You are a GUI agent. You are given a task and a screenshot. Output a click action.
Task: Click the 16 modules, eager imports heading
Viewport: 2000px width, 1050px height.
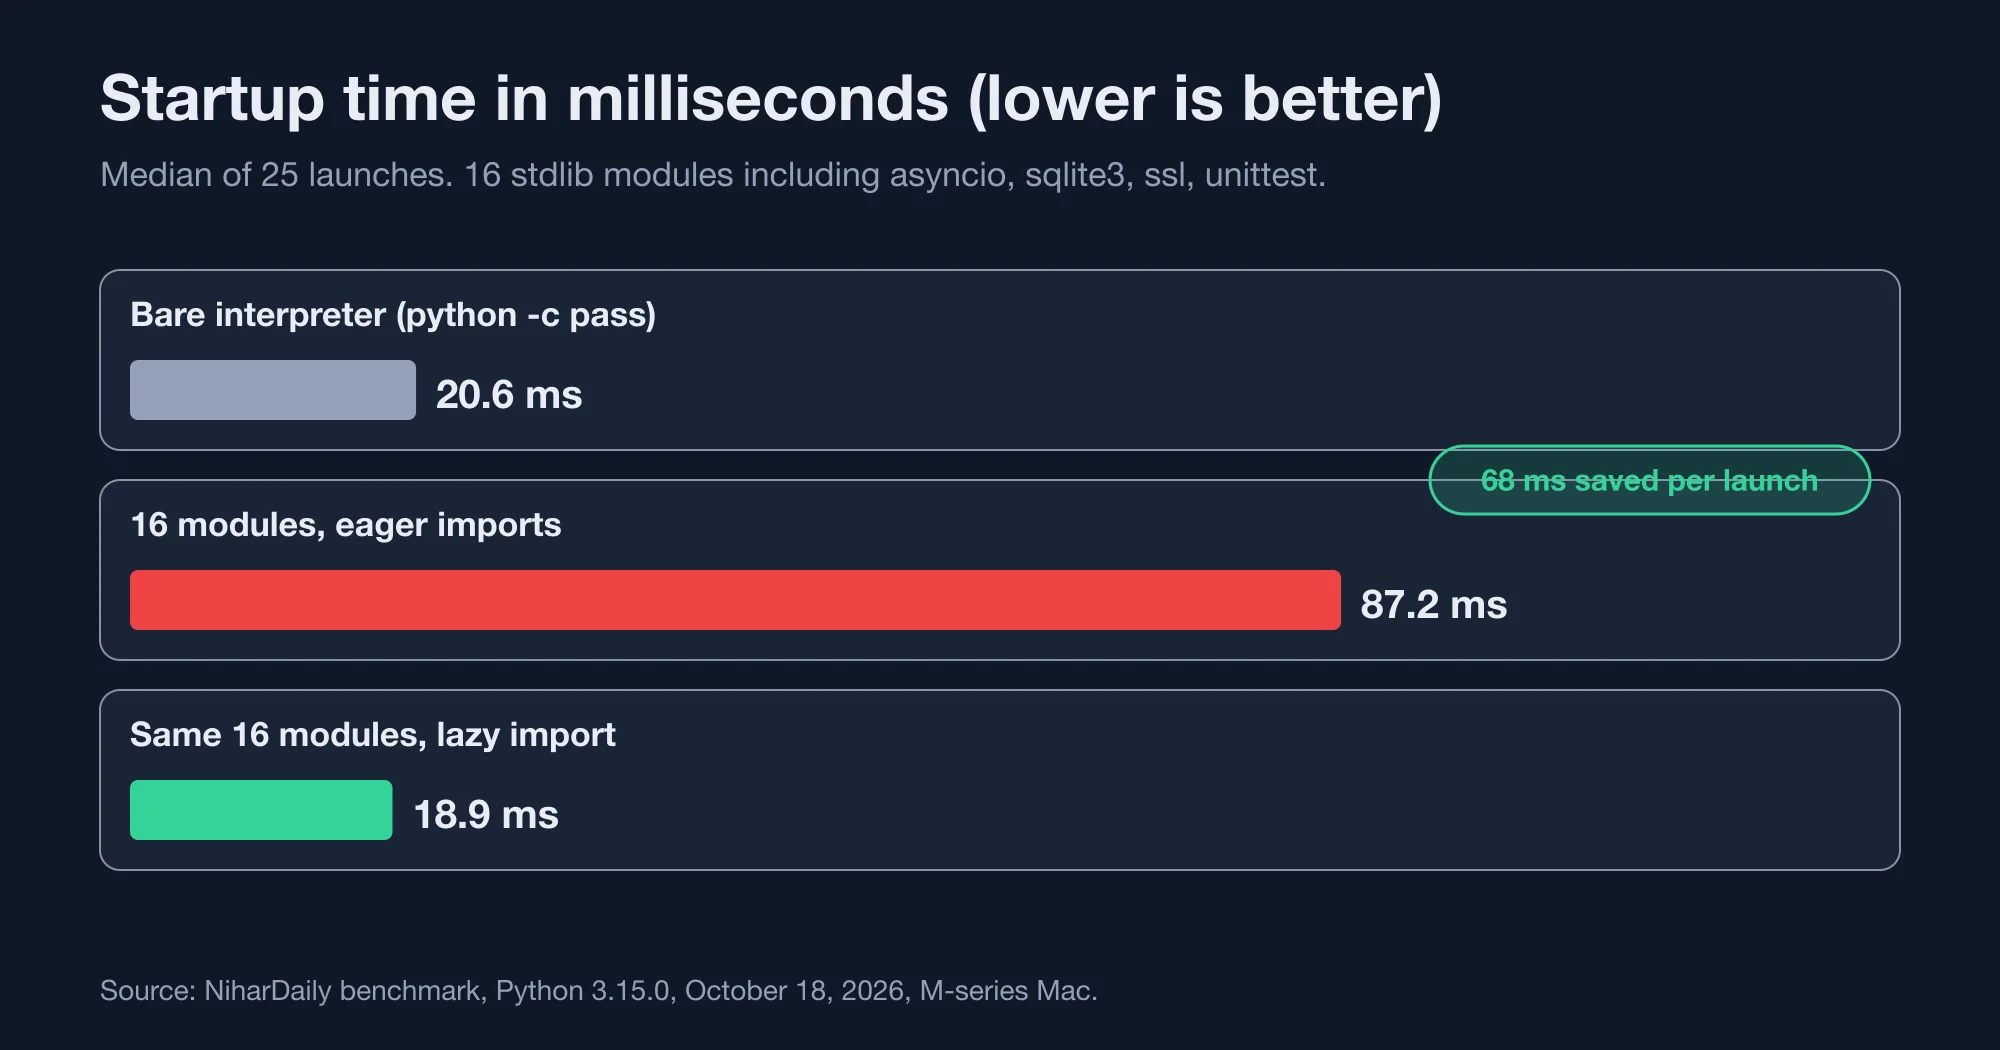pyautogui.click(x=346, y=525)
